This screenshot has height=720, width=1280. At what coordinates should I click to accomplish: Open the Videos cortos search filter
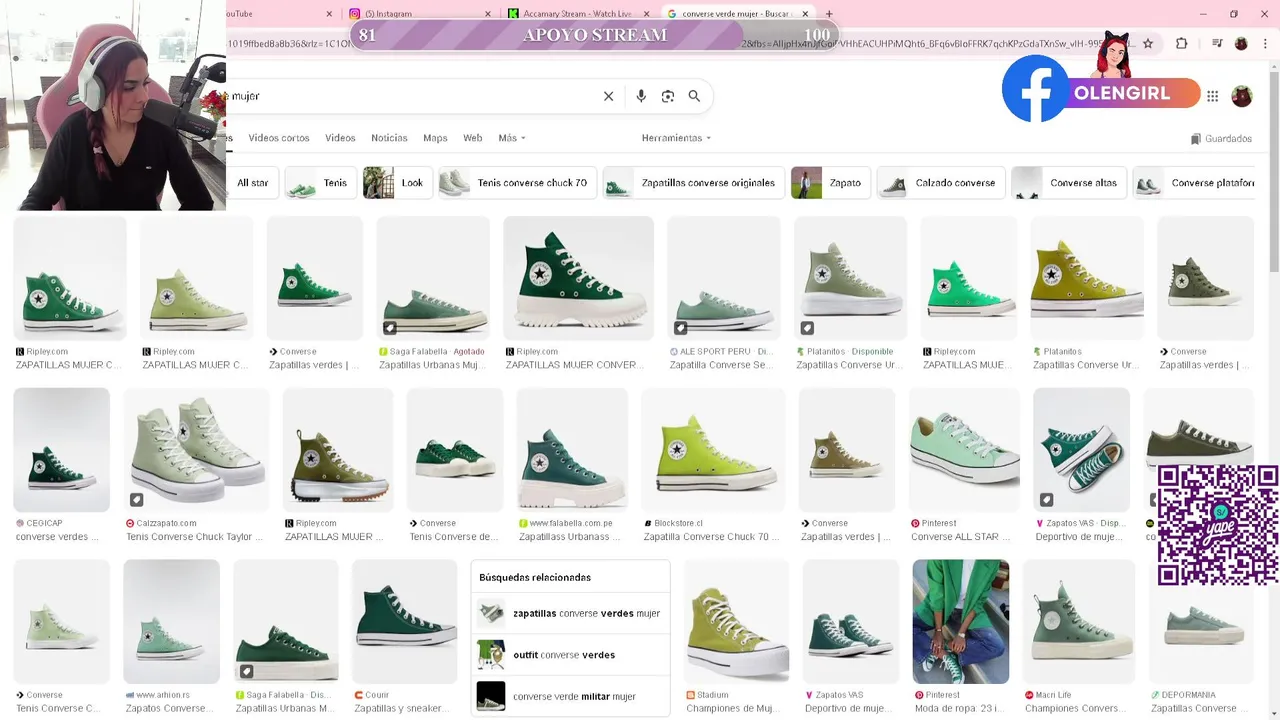tap(279, 138)
